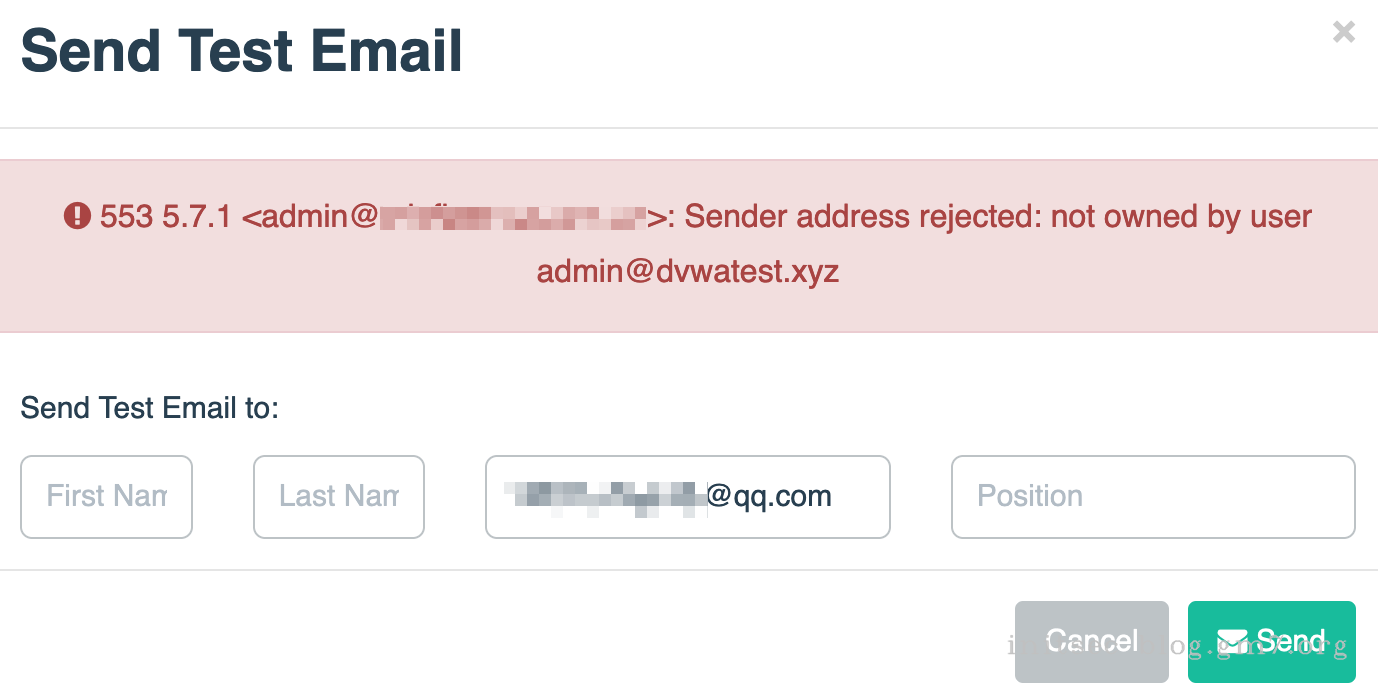Click the red error exclamation icon

click(77, 216)
